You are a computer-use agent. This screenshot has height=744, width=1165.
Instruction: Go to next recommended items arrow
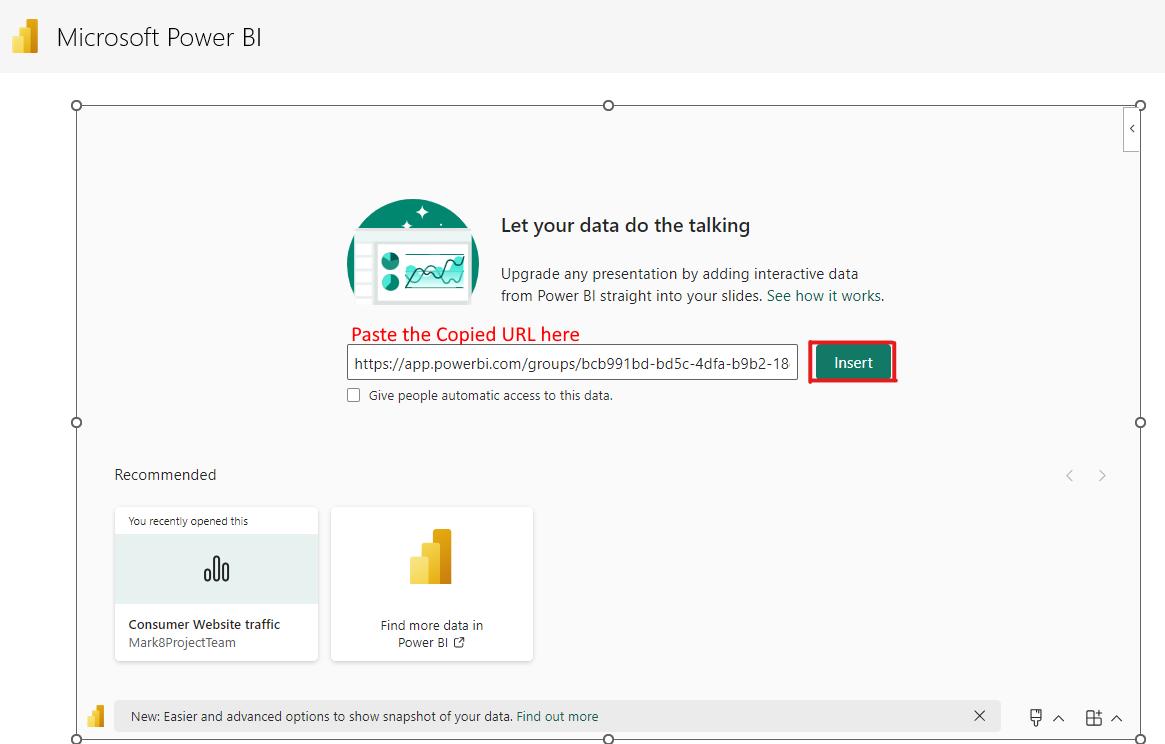1102,476
